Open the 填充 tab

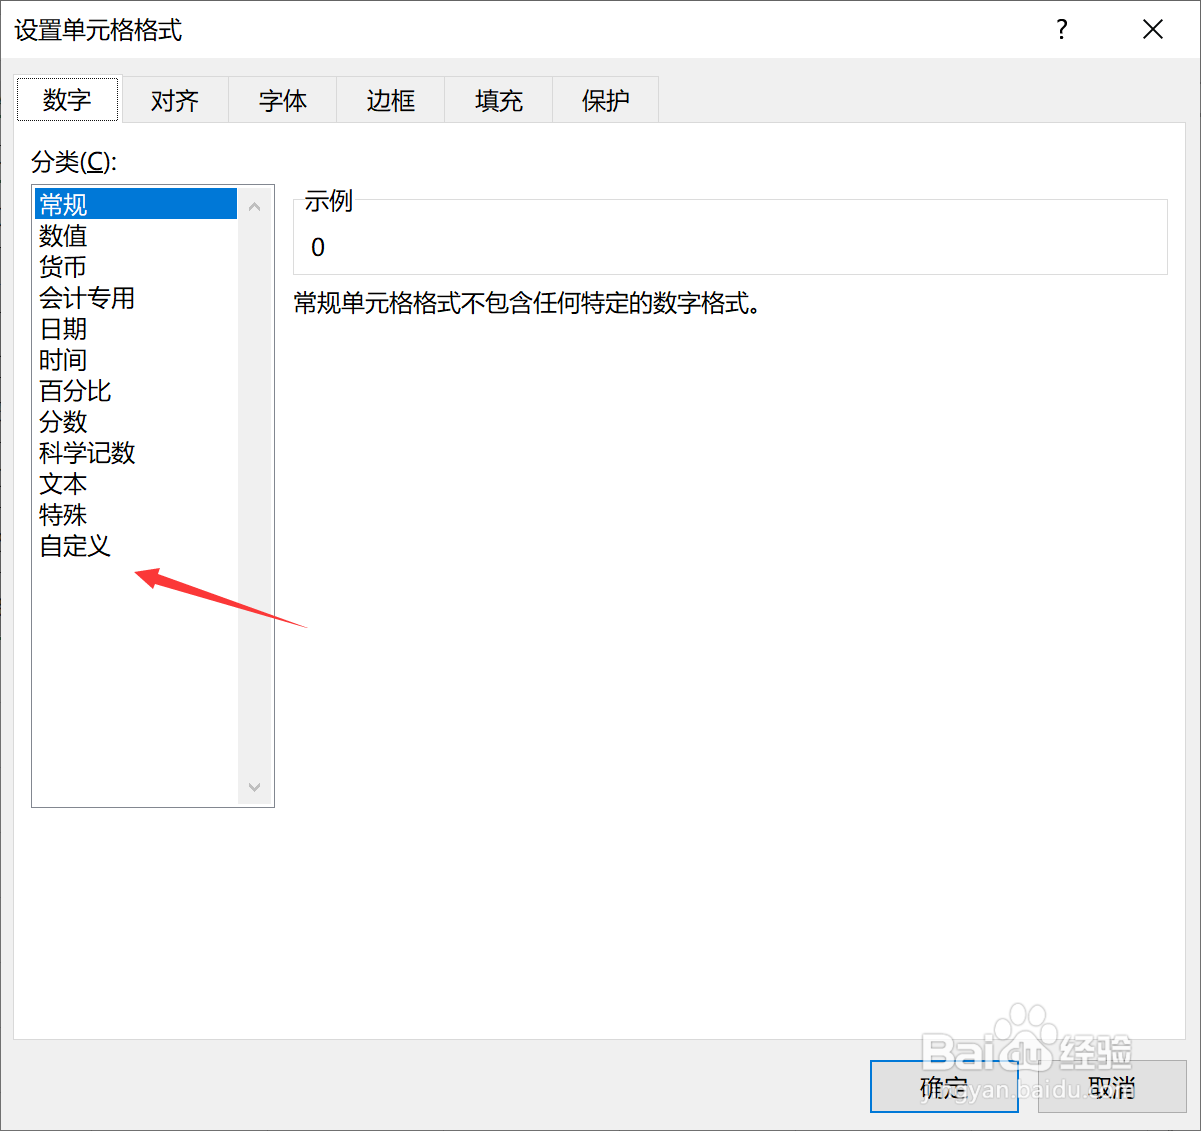499,100
